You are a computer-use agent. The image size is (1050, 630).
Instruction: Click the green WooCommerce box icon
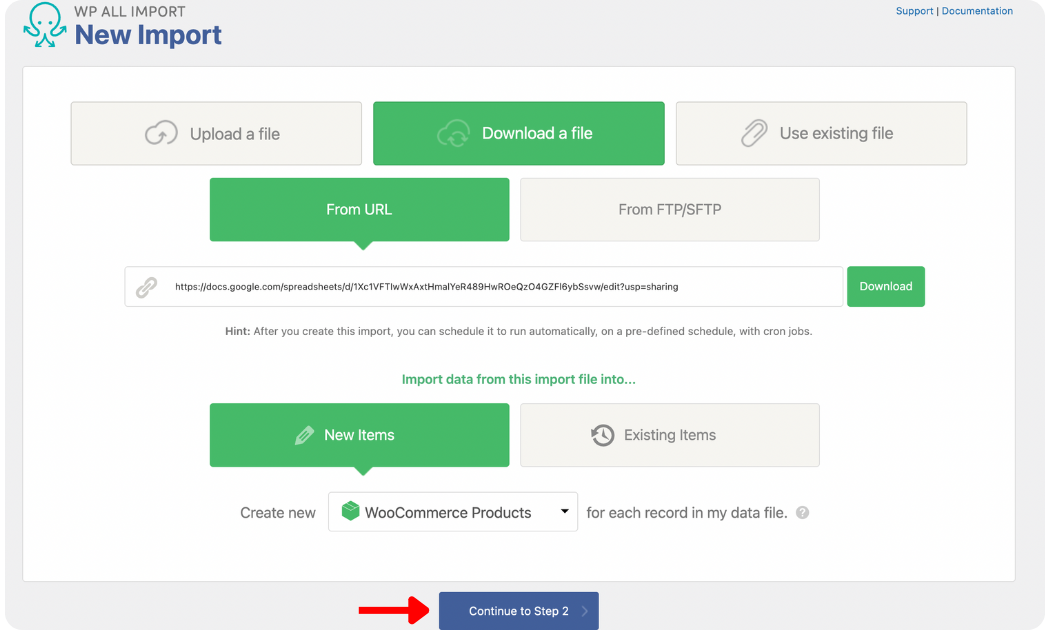350,512
